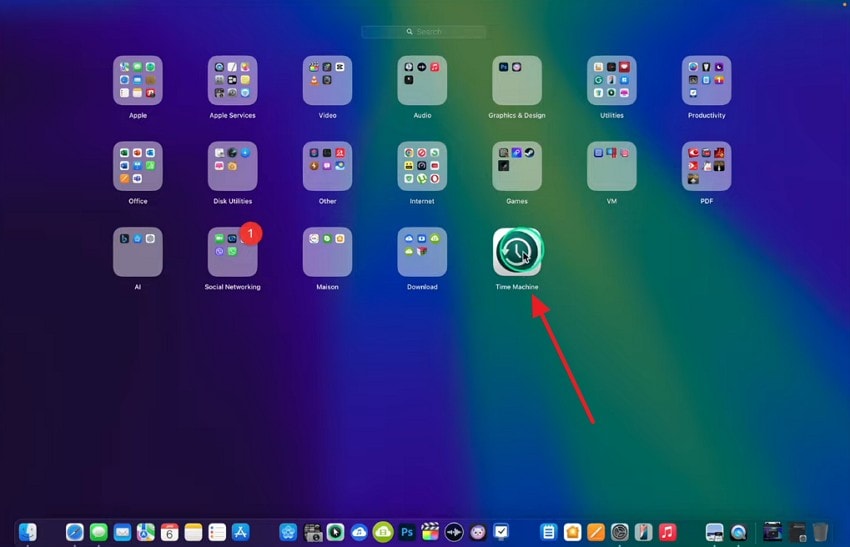Open the iPhone Mirroring app in Dock
The width and height of the screenshot is (850, 547).
coord(643,532)
